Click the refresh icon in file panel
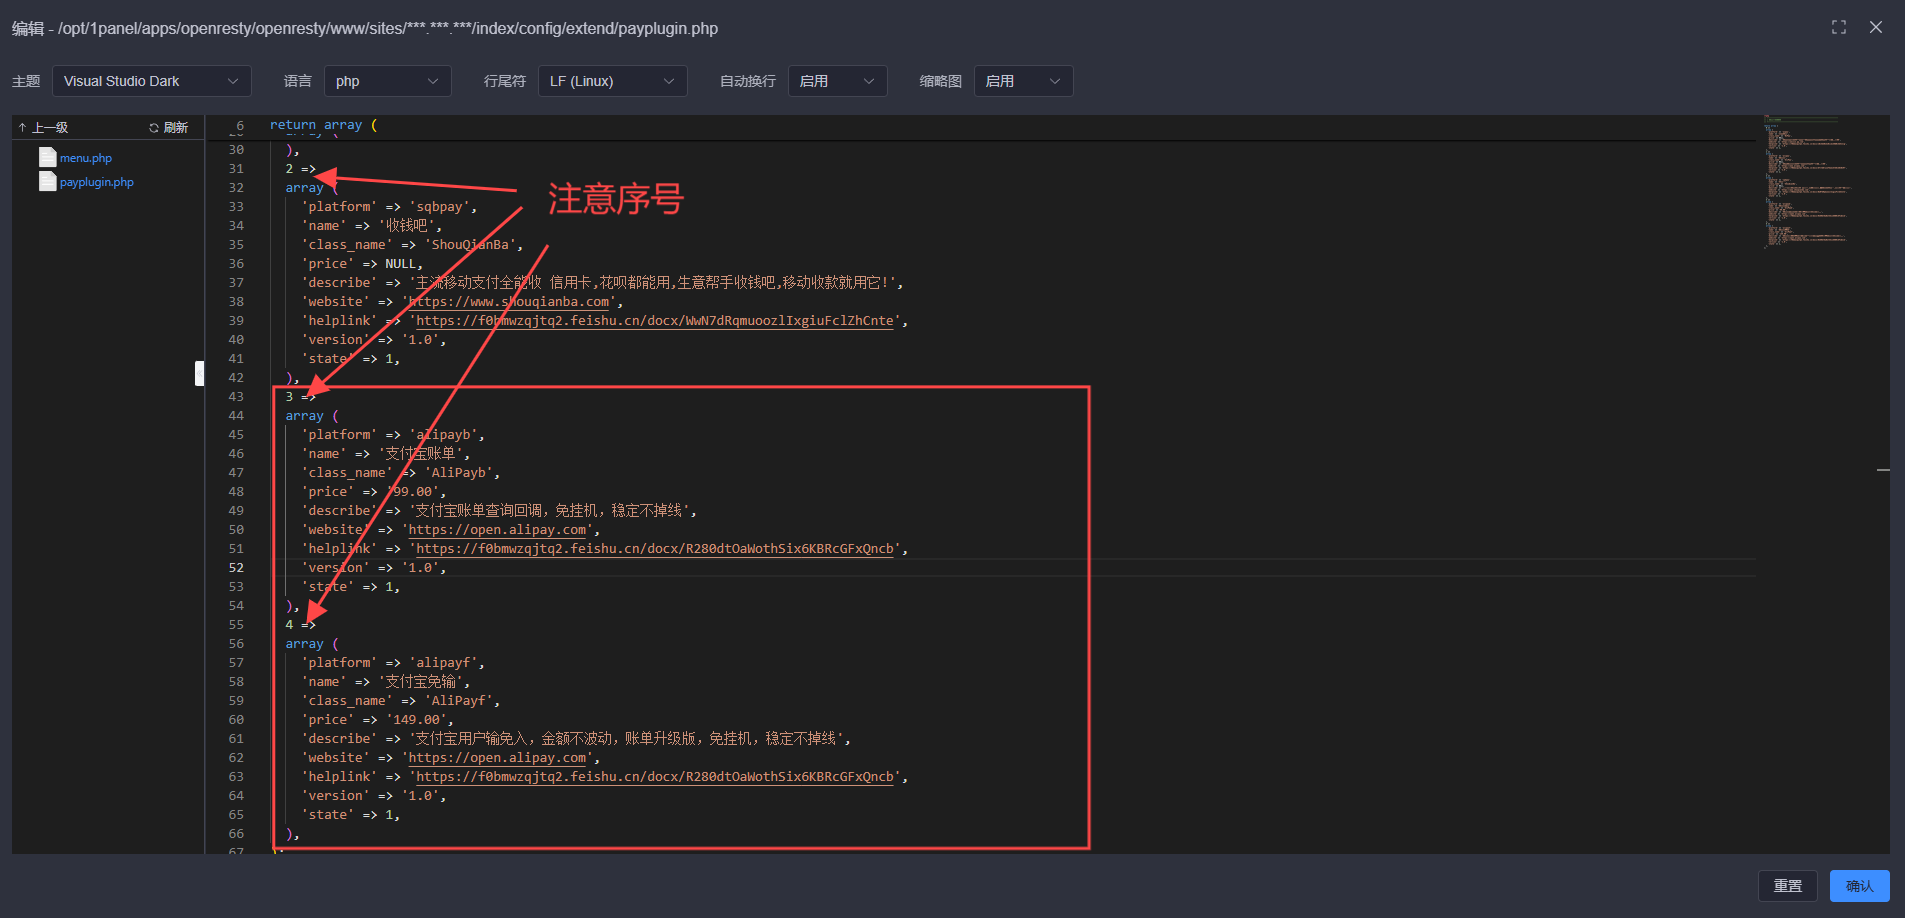This screenshot has width=1905, height=918. coord(154,128)
